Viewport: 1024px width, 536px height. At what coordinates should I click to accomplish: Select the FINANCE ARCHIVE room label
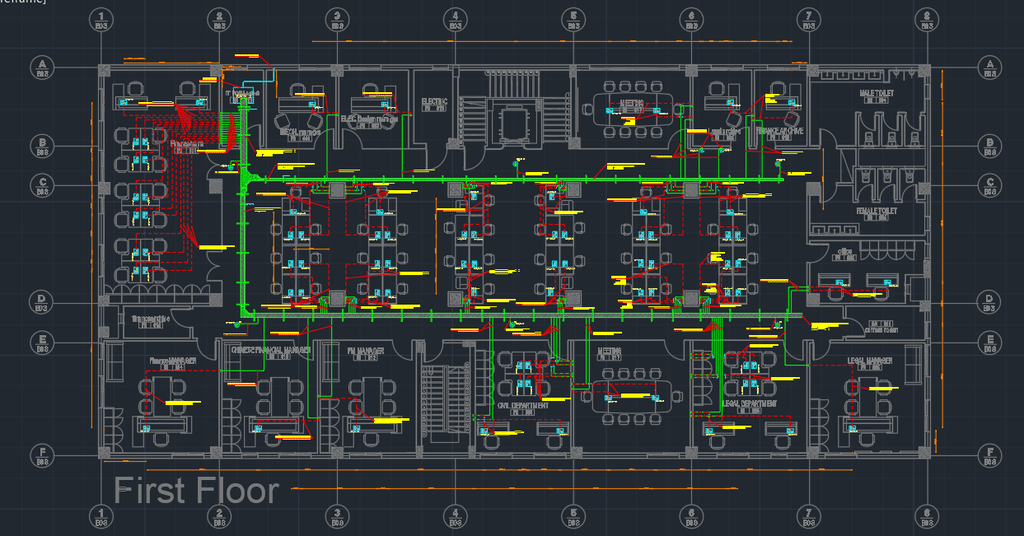[x=779, y=131]
